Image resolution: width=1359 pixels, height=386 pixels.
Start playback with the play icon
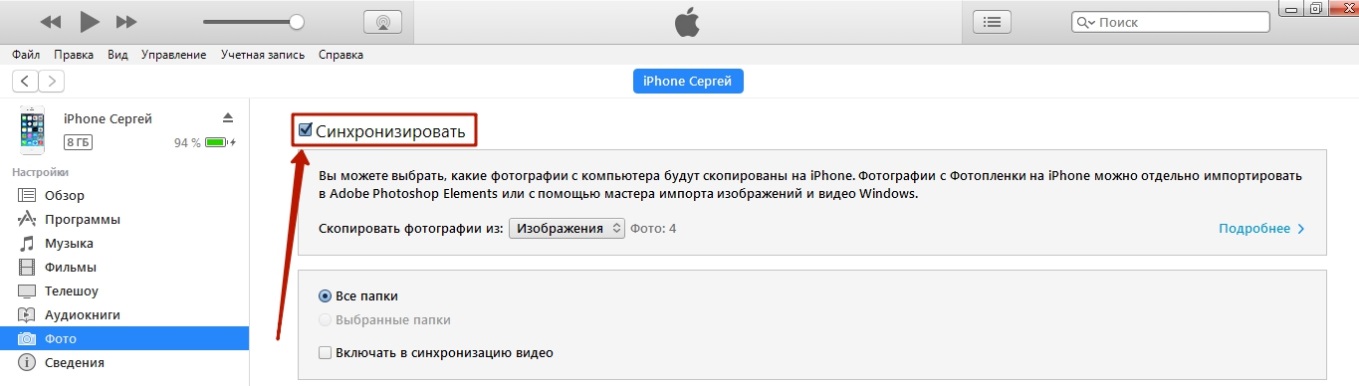[89, 21]
